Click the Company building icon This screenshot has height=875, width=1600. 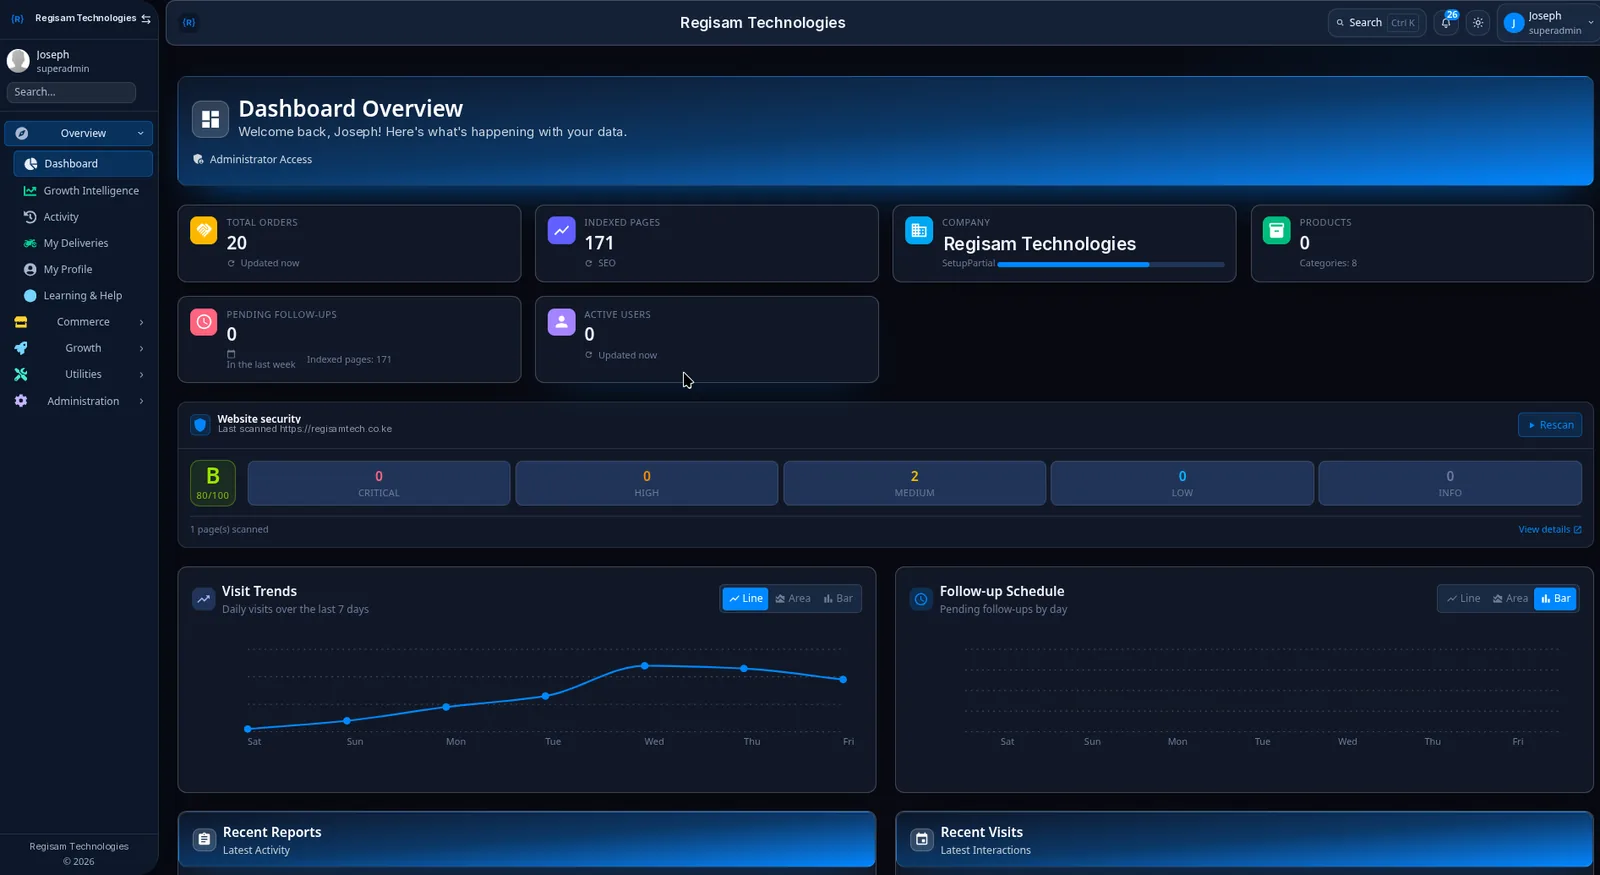tap(919, 230)
